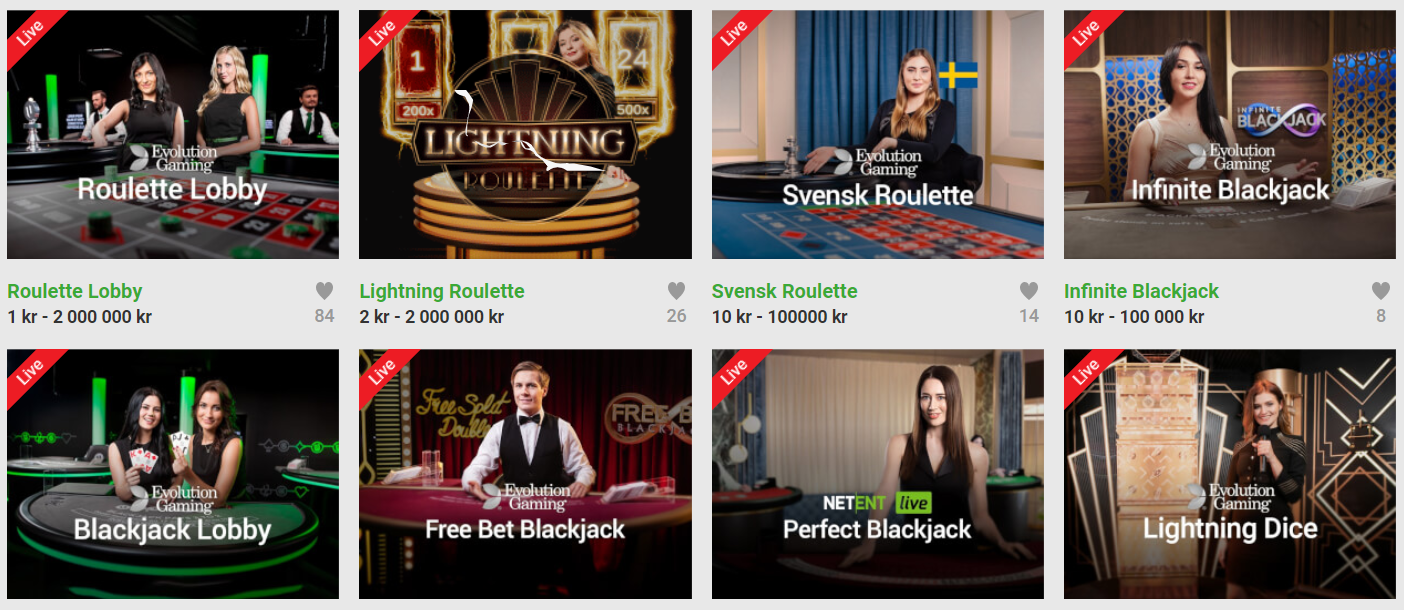The image size is (1404, 610).
Task: Open the Lightning Roulette title link
Action: tap(442, 291)
